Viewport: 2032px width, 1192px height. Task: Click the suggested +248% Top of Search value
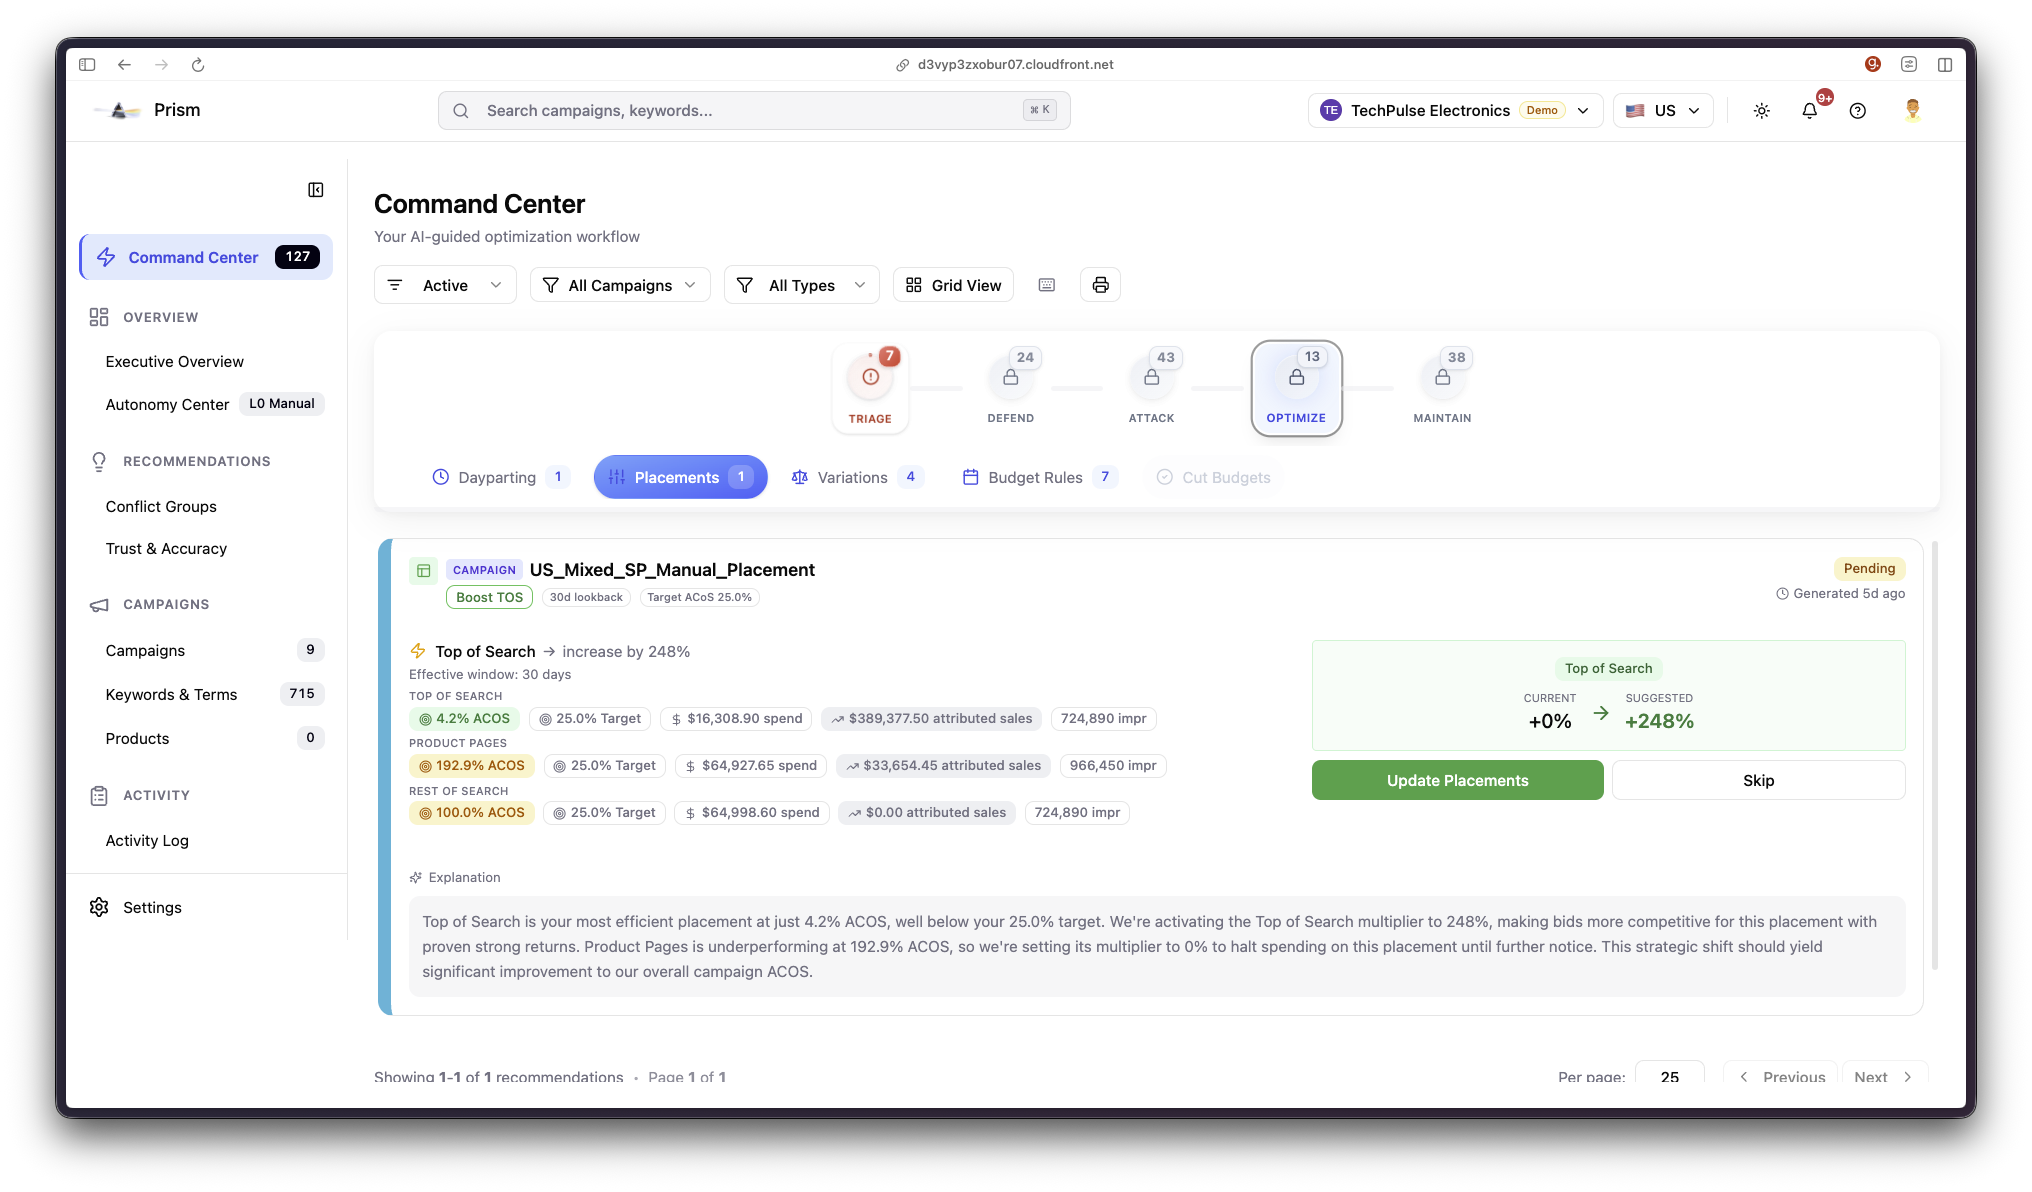[1659, 720]
